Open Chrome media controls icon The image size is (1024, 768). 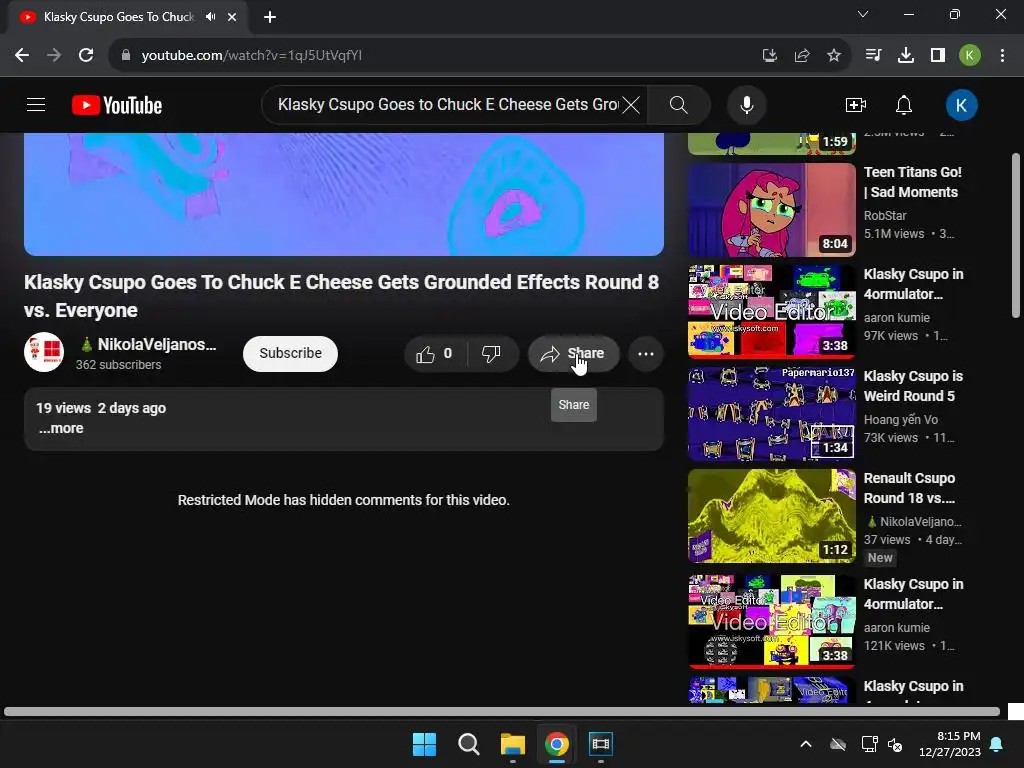[874, 56]
